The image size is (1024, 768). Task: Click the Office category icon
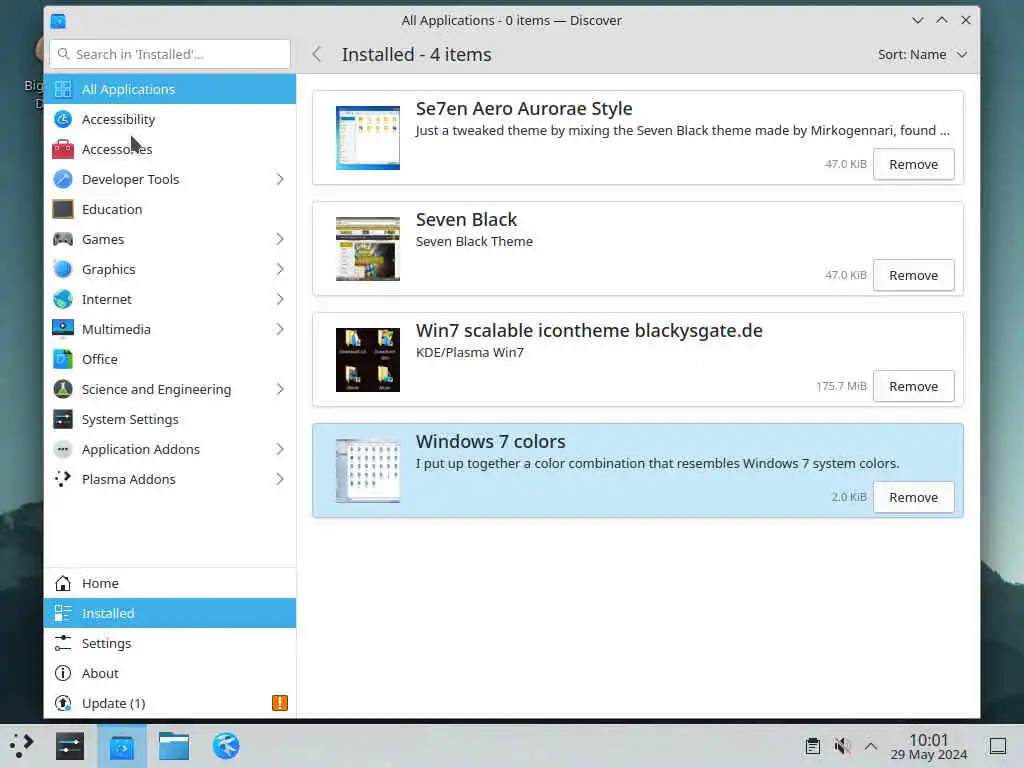63,359
